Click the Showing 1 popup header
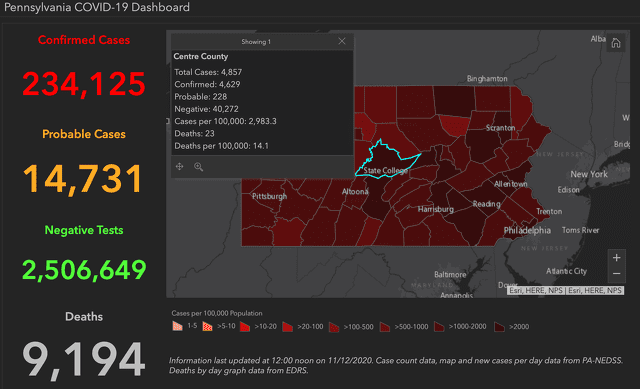 (x=256, y=41)
